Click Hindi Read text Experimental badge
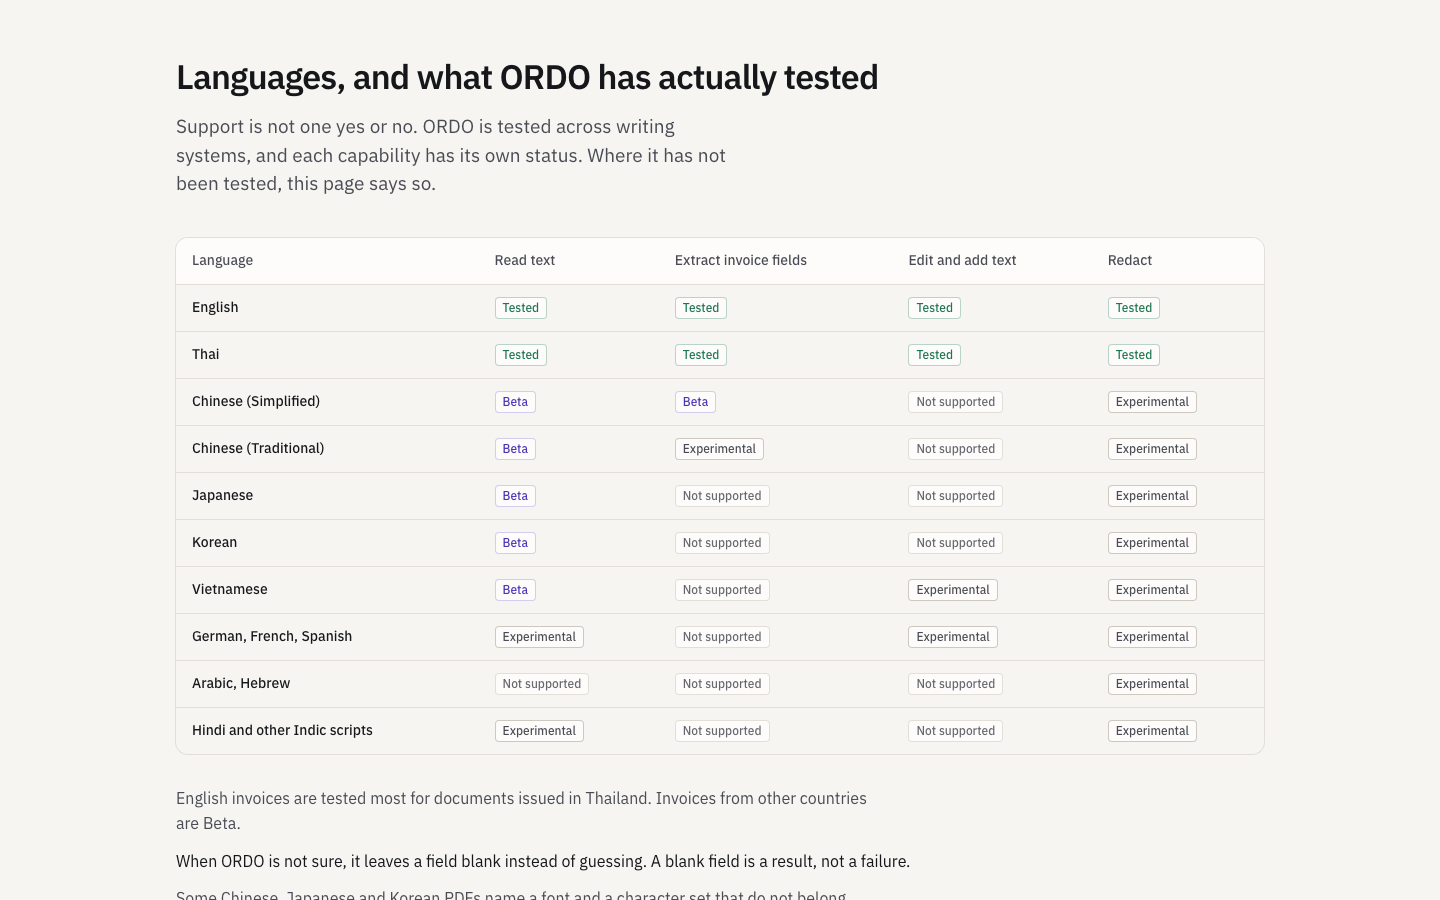The image size is (1440, 900). [x=539, y=731]
